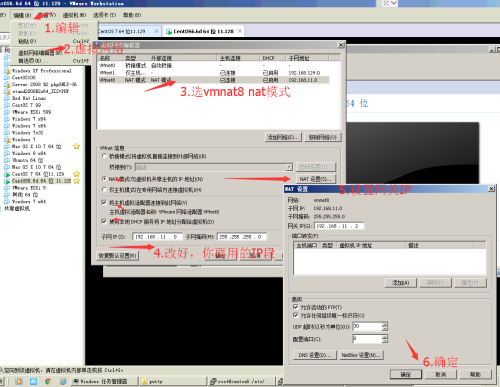500x387 pixels.
Task: Click the gateway IP field 192.168.11.2
Action: pos(339,226)
